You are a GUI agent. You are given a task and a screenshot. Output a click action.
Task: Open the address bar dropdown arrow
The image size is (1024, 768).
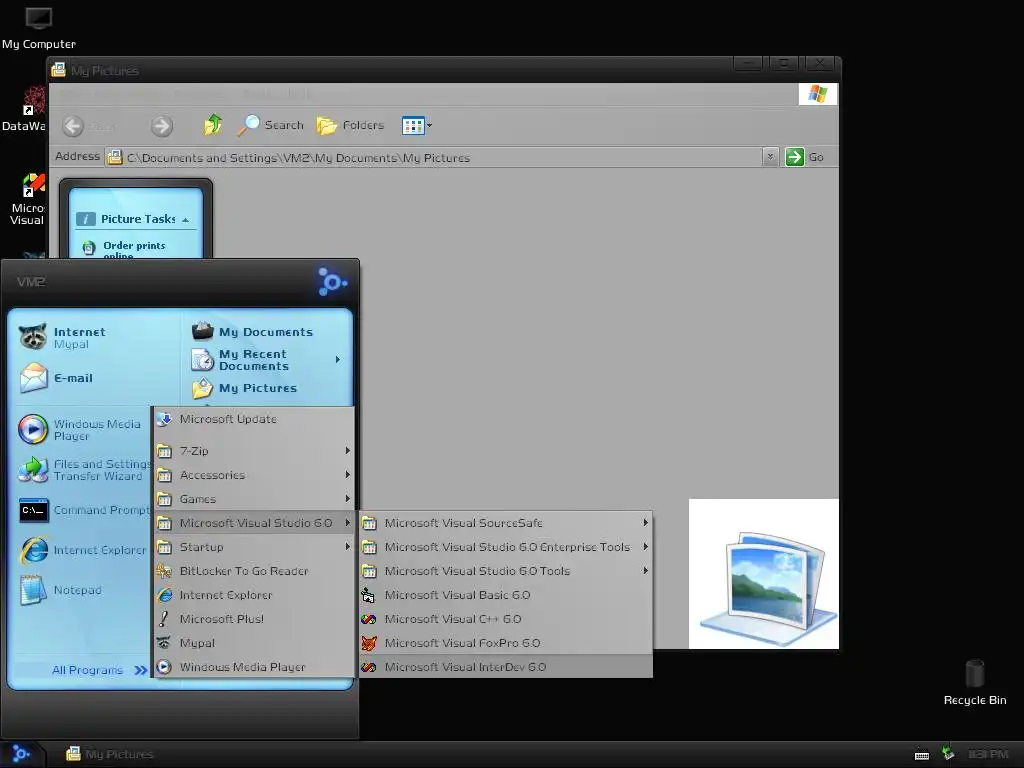point(771,157)
